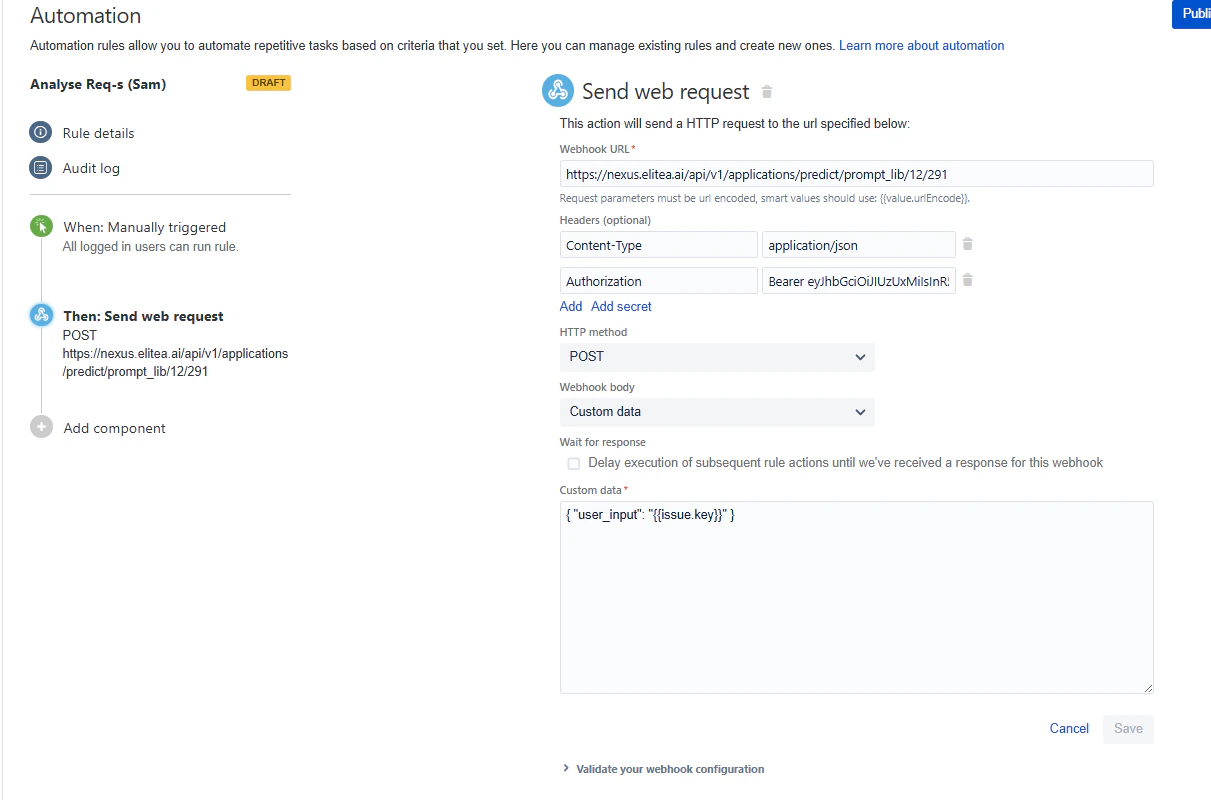Select the When: Manually triggered step

144,227
